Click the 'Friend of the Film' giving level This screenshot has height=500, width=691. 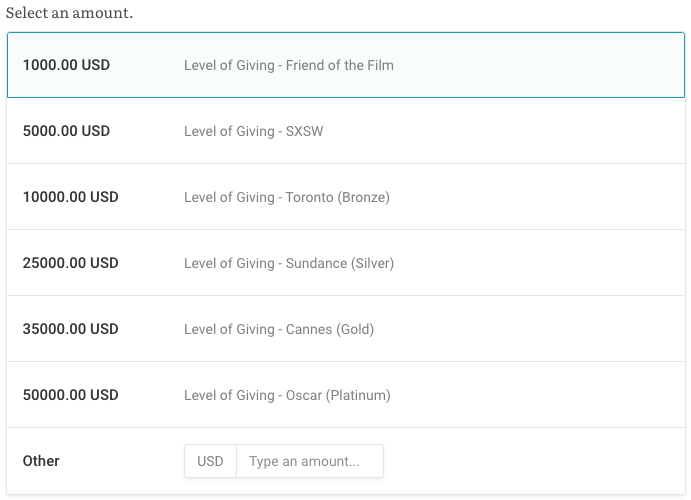coord(289,65)
